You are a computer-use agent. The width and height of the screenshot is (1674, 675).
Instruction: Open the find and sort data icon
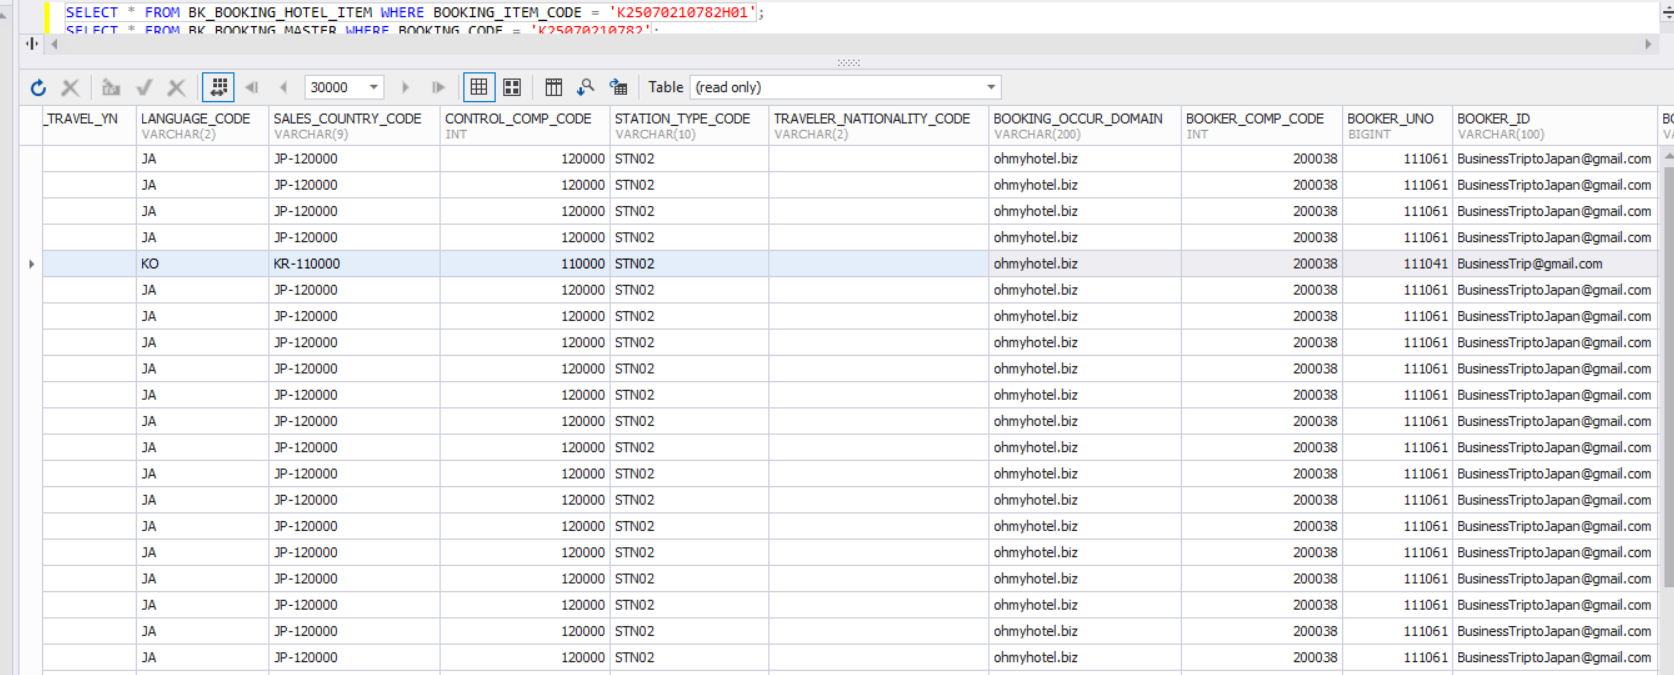pos(586,88)
